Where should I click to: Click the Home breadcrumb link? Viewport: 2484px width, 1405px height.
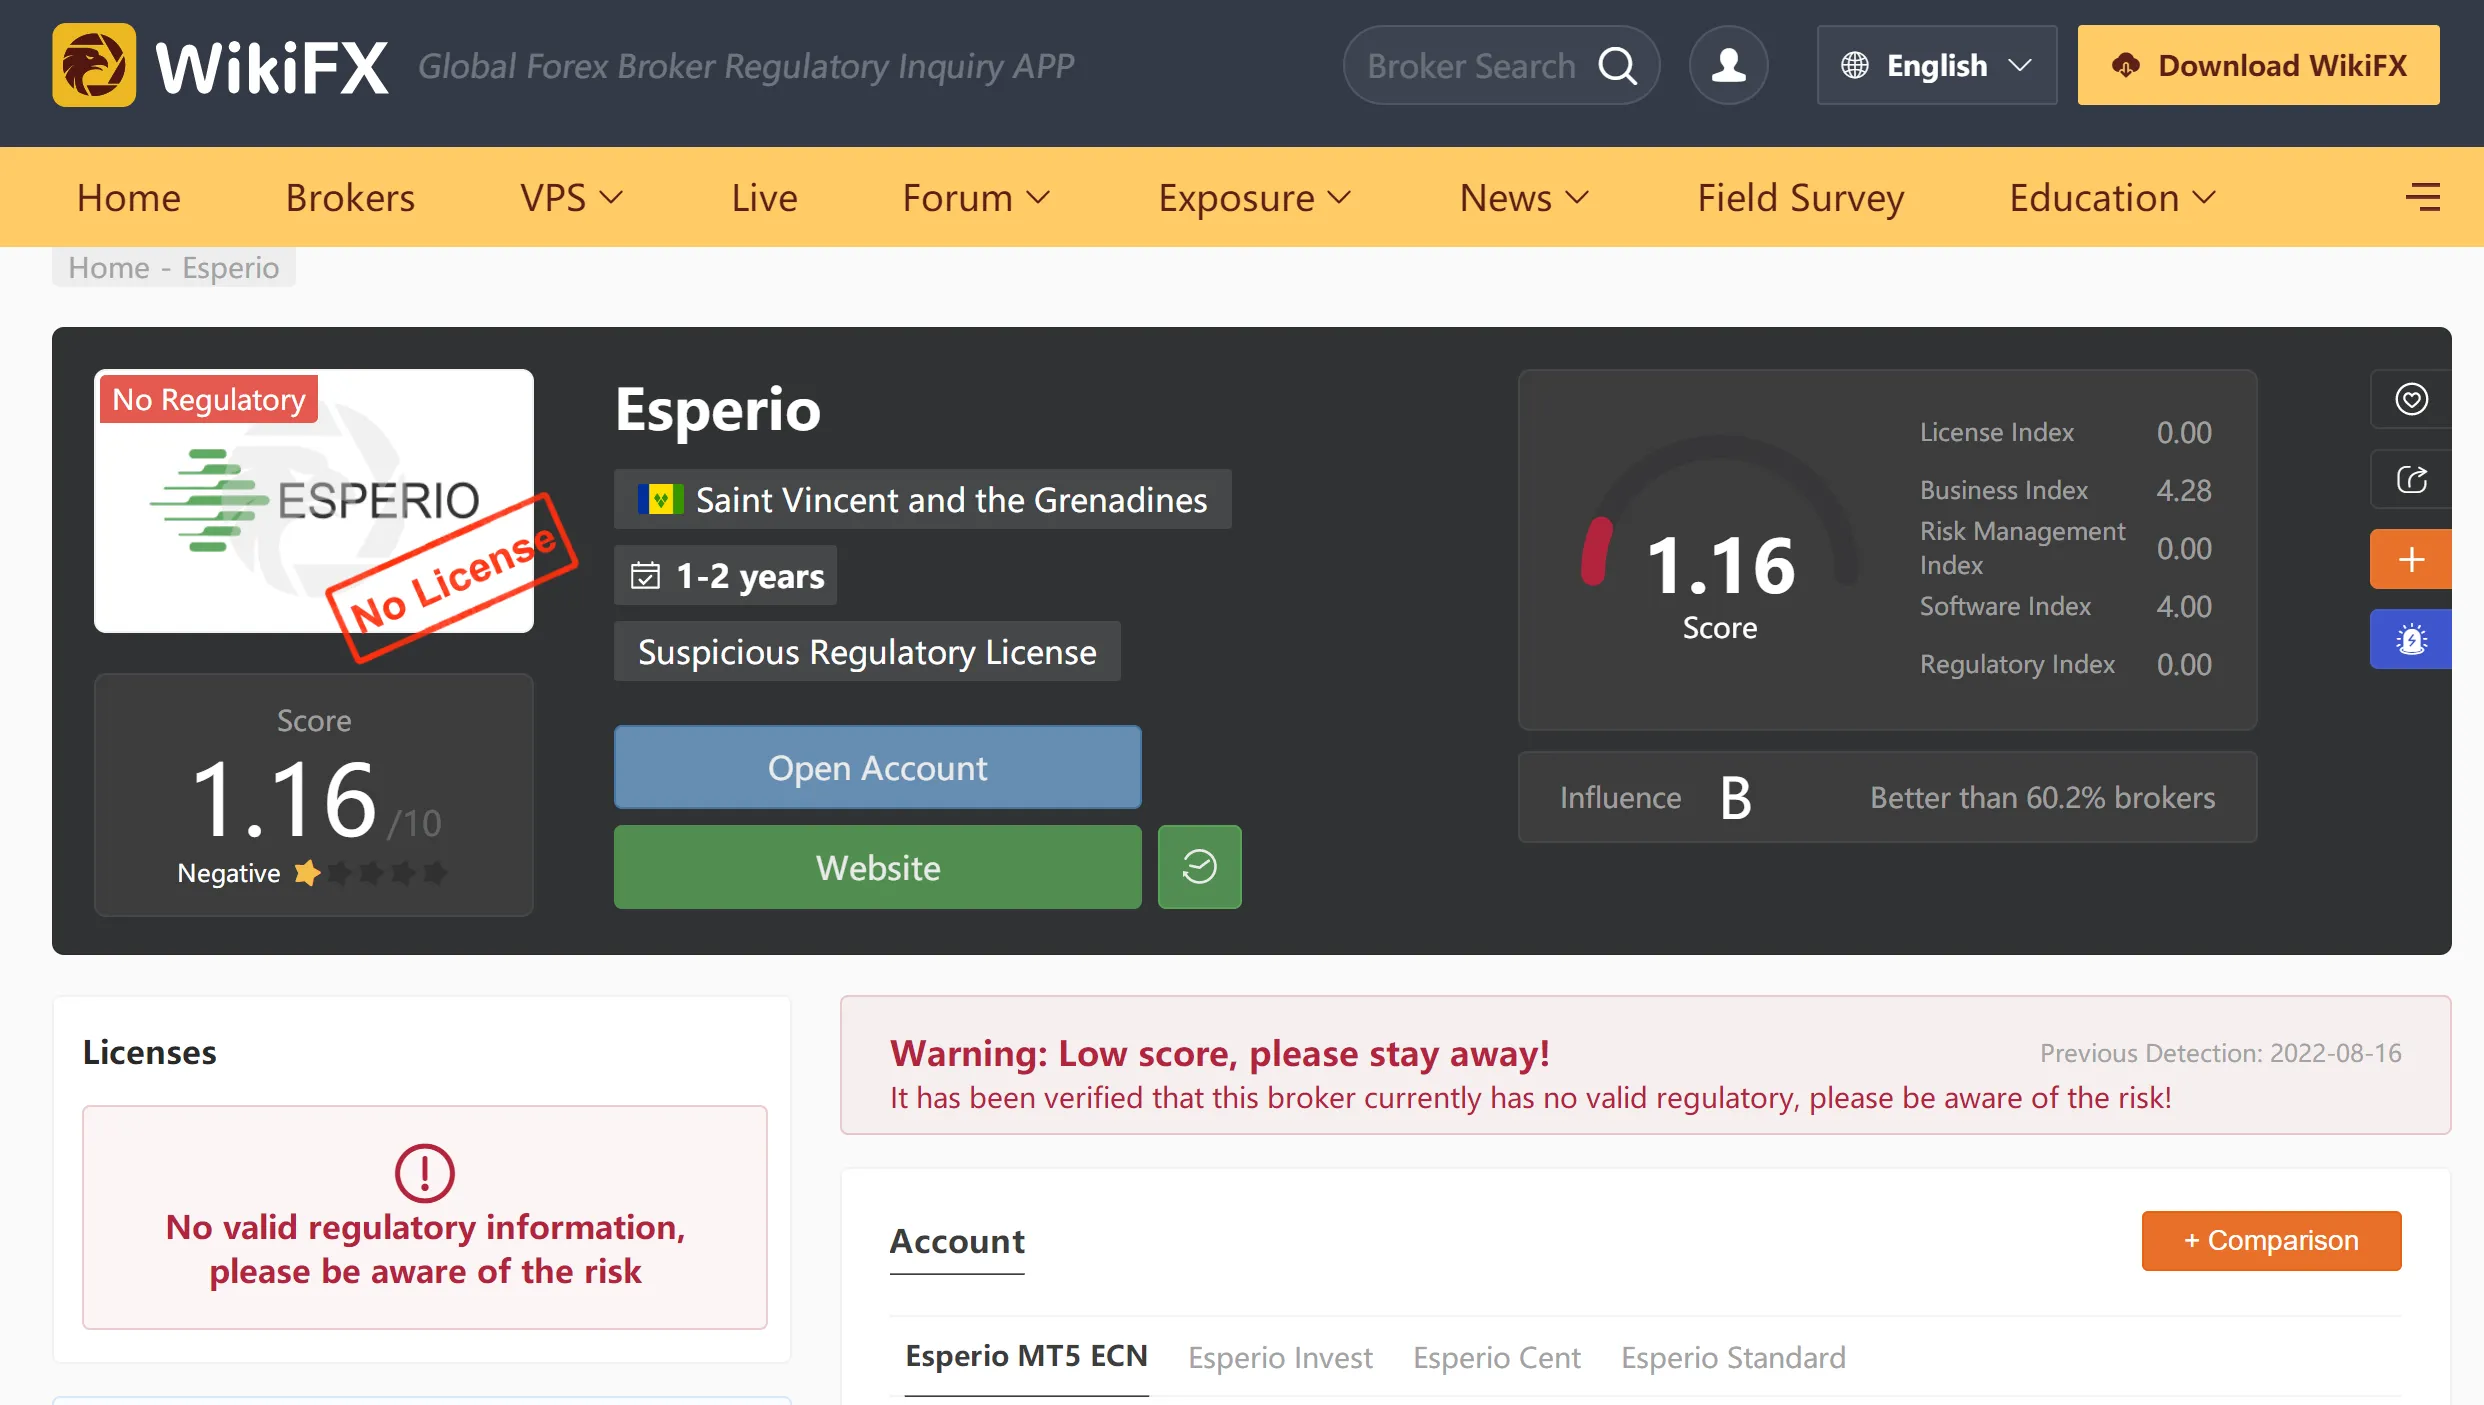point(108,267)
